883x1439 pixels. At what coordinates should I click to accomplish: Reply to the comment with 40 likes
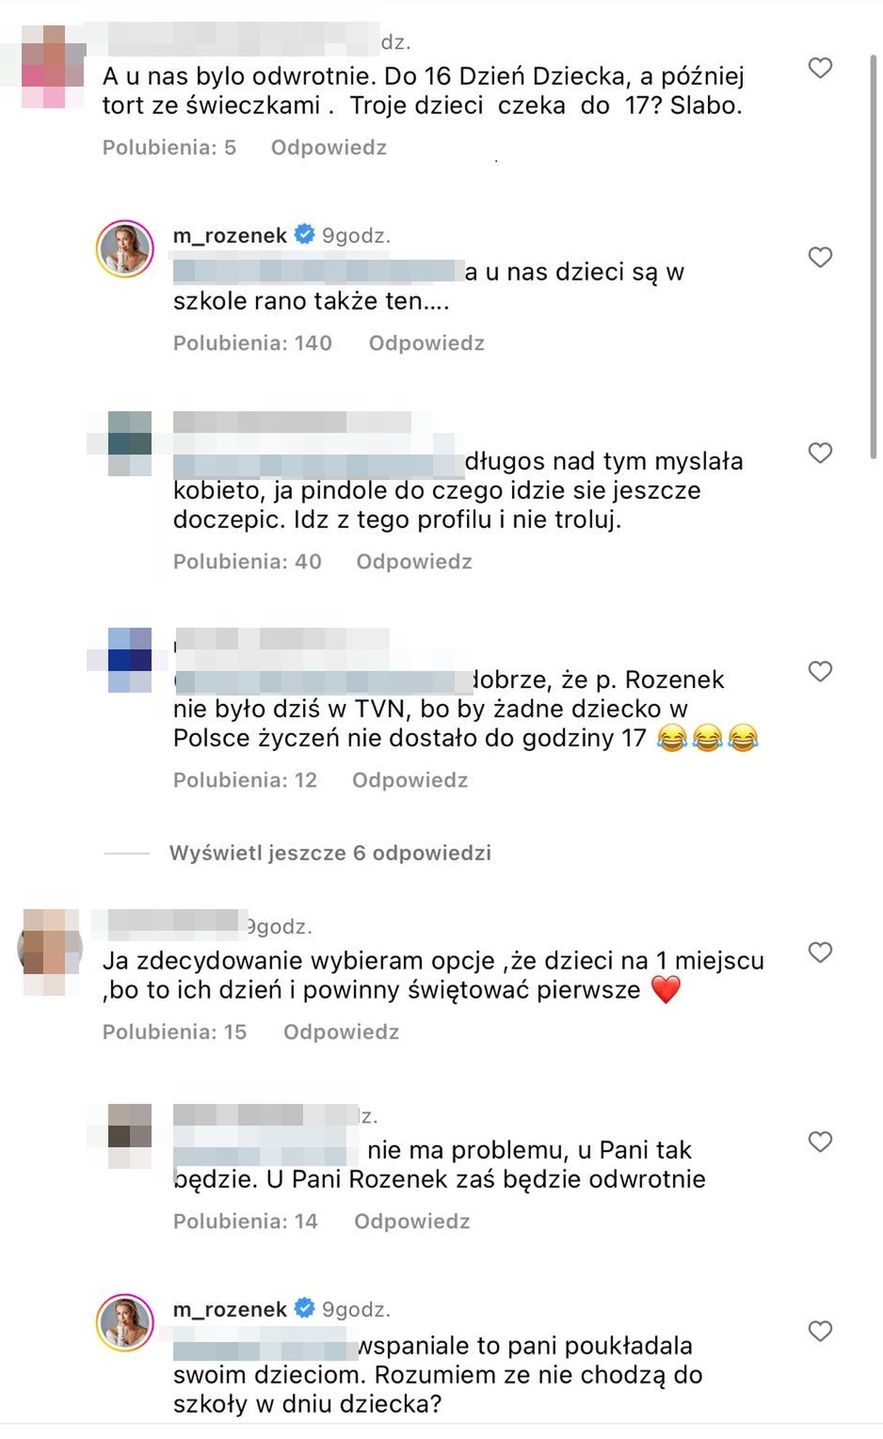point(414,561)
